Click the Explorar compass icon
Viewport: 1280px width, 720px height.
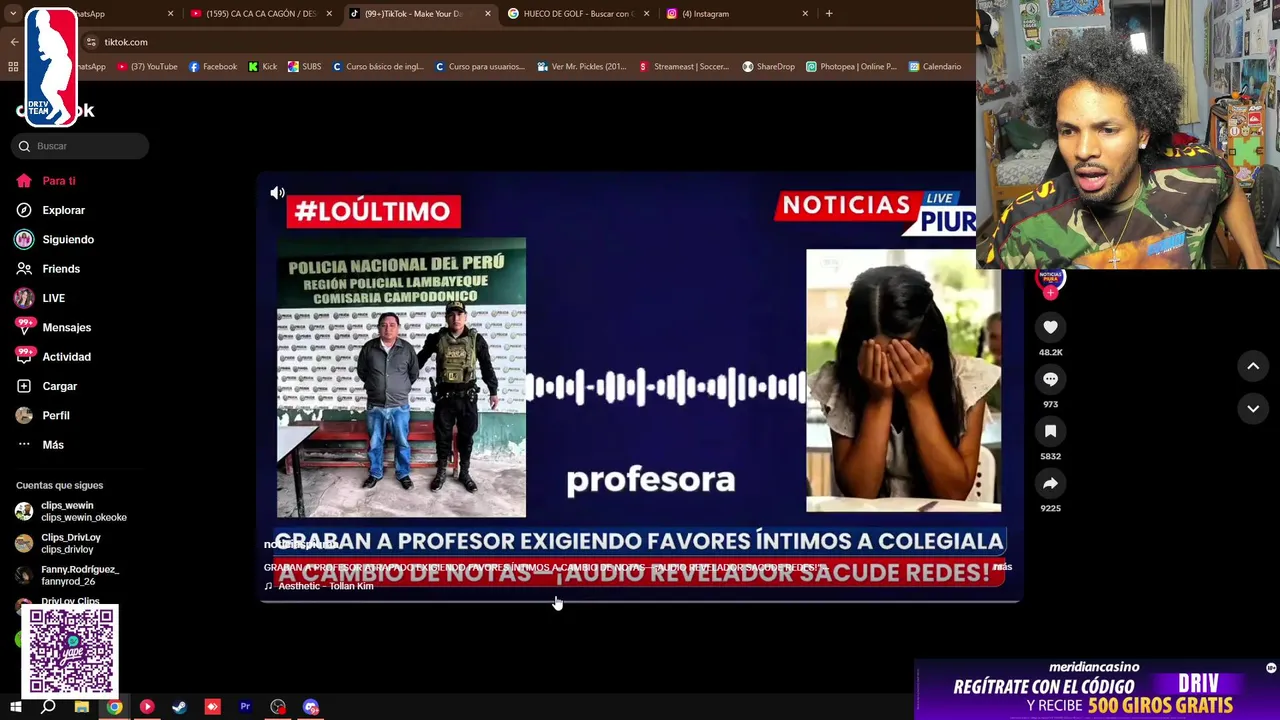point(24,210)
